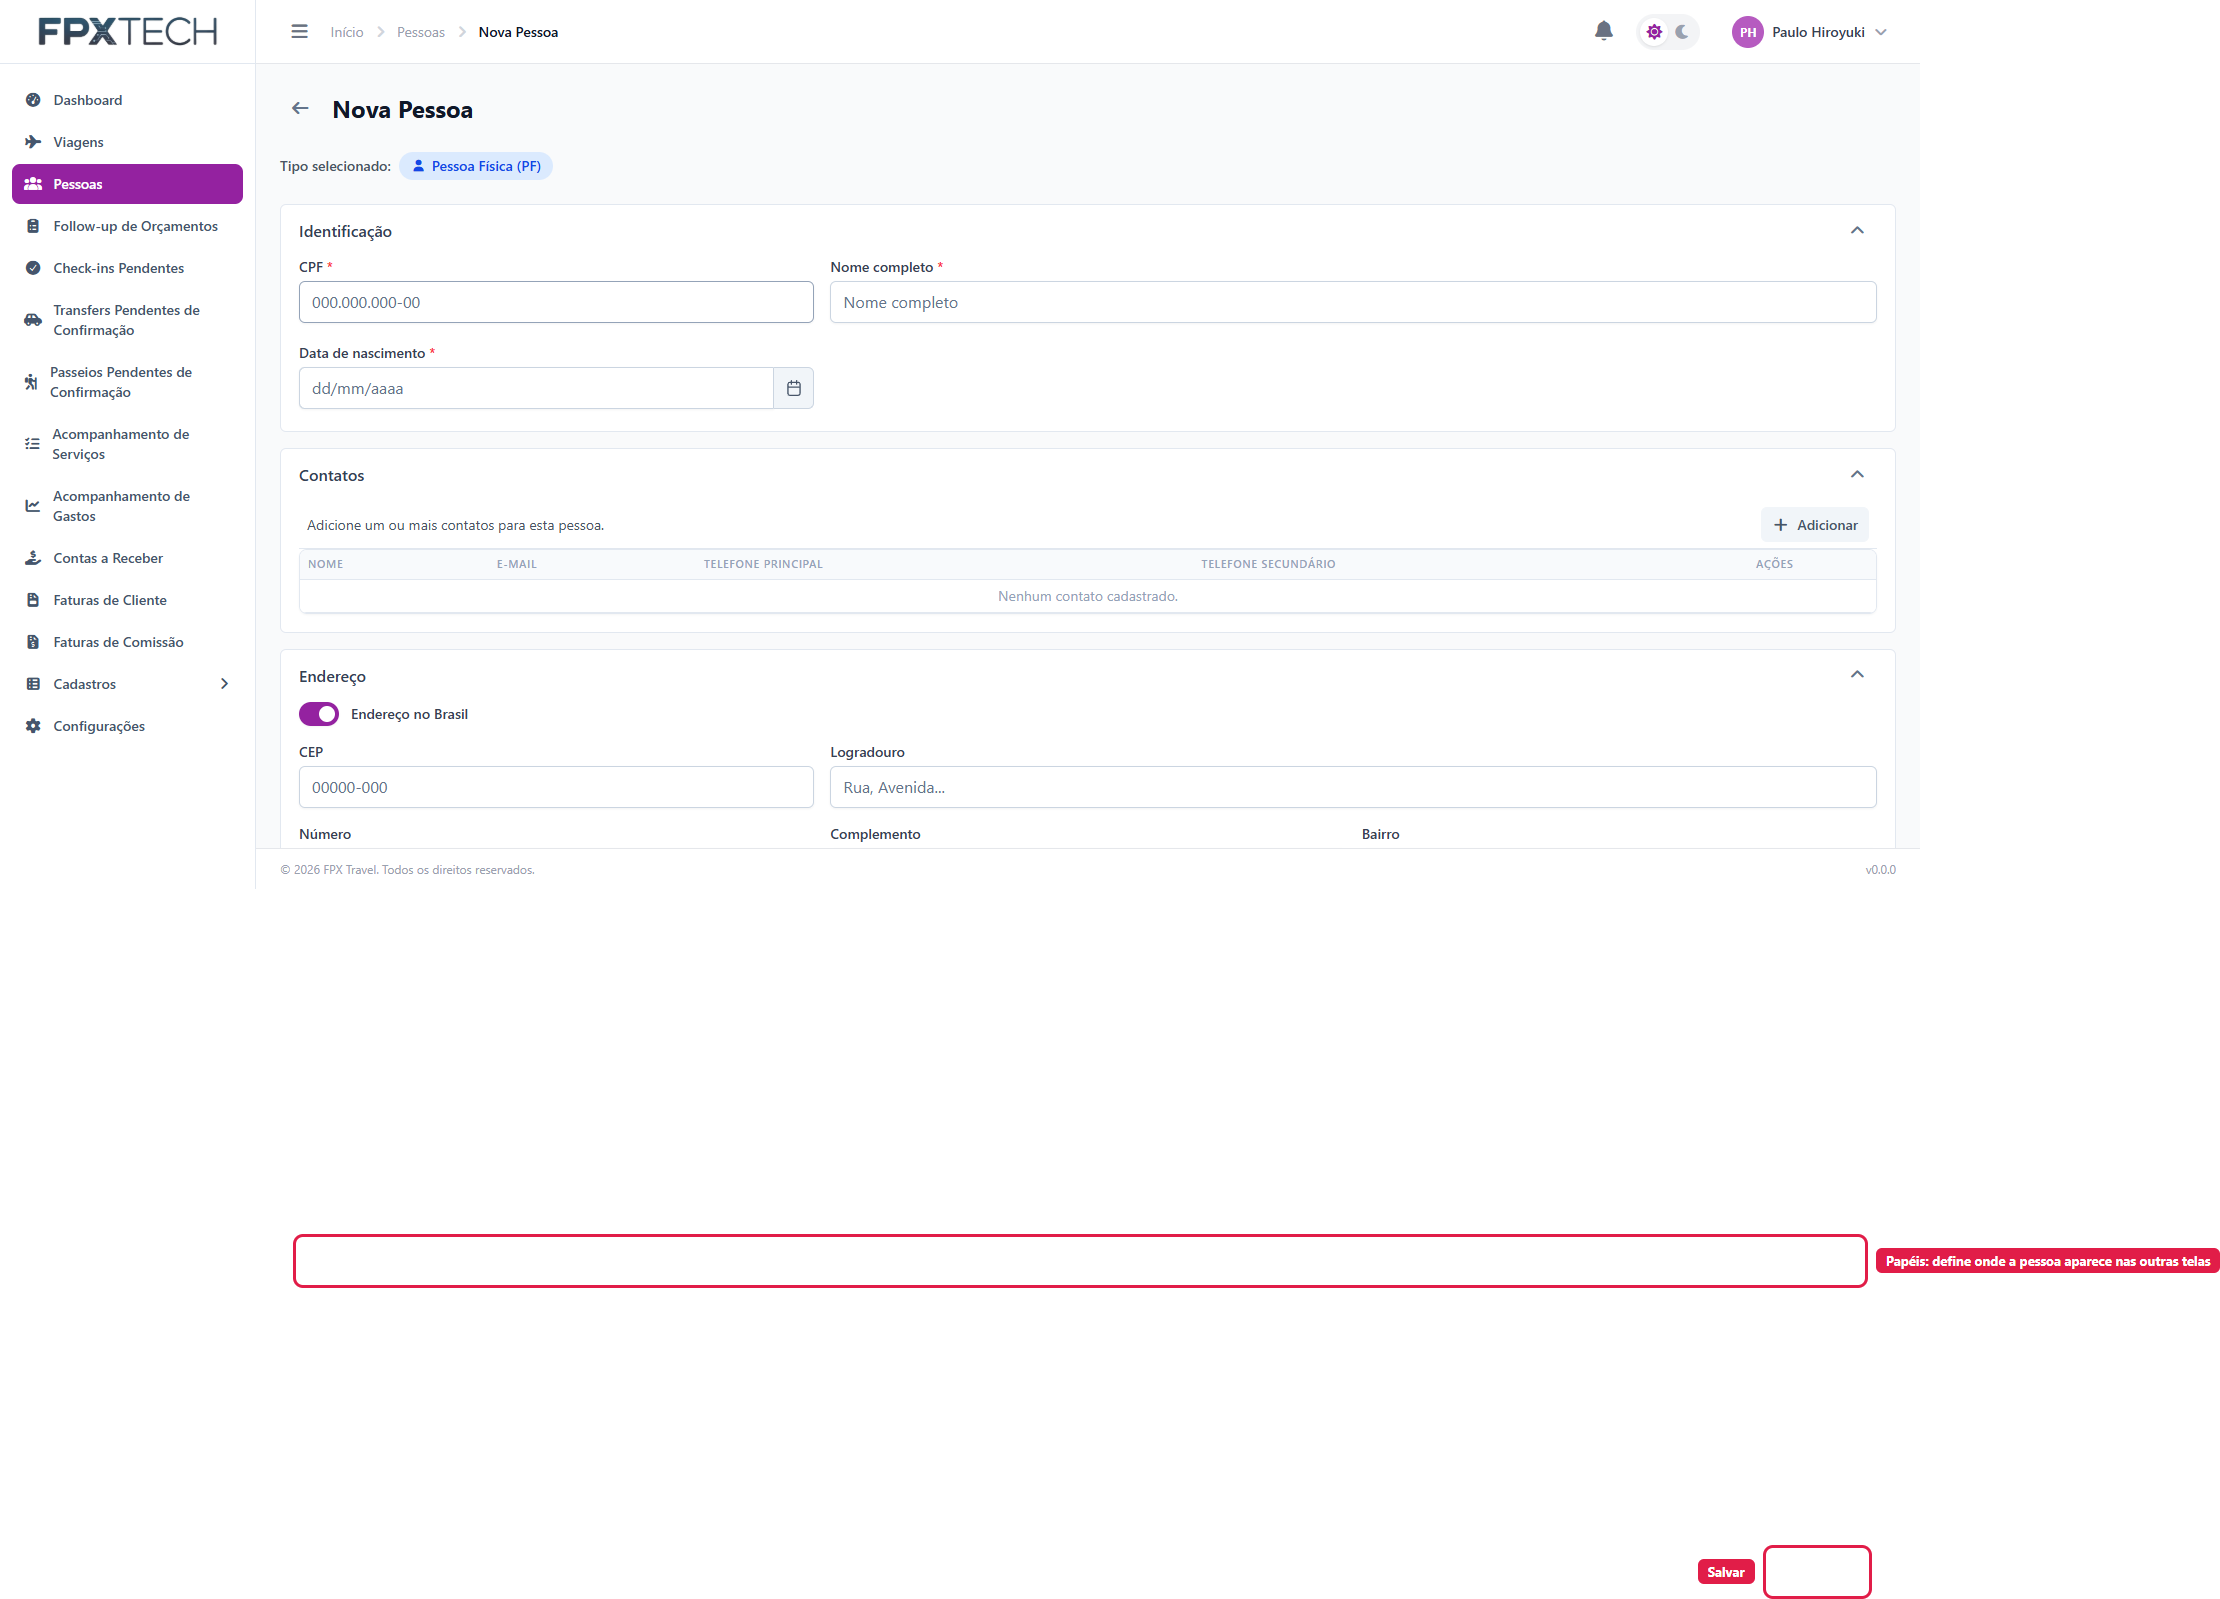This screenshot has height=1599, width=2220.
Task: Click the Passeios Pendentes hiker icon
Action: click(31, 382)
